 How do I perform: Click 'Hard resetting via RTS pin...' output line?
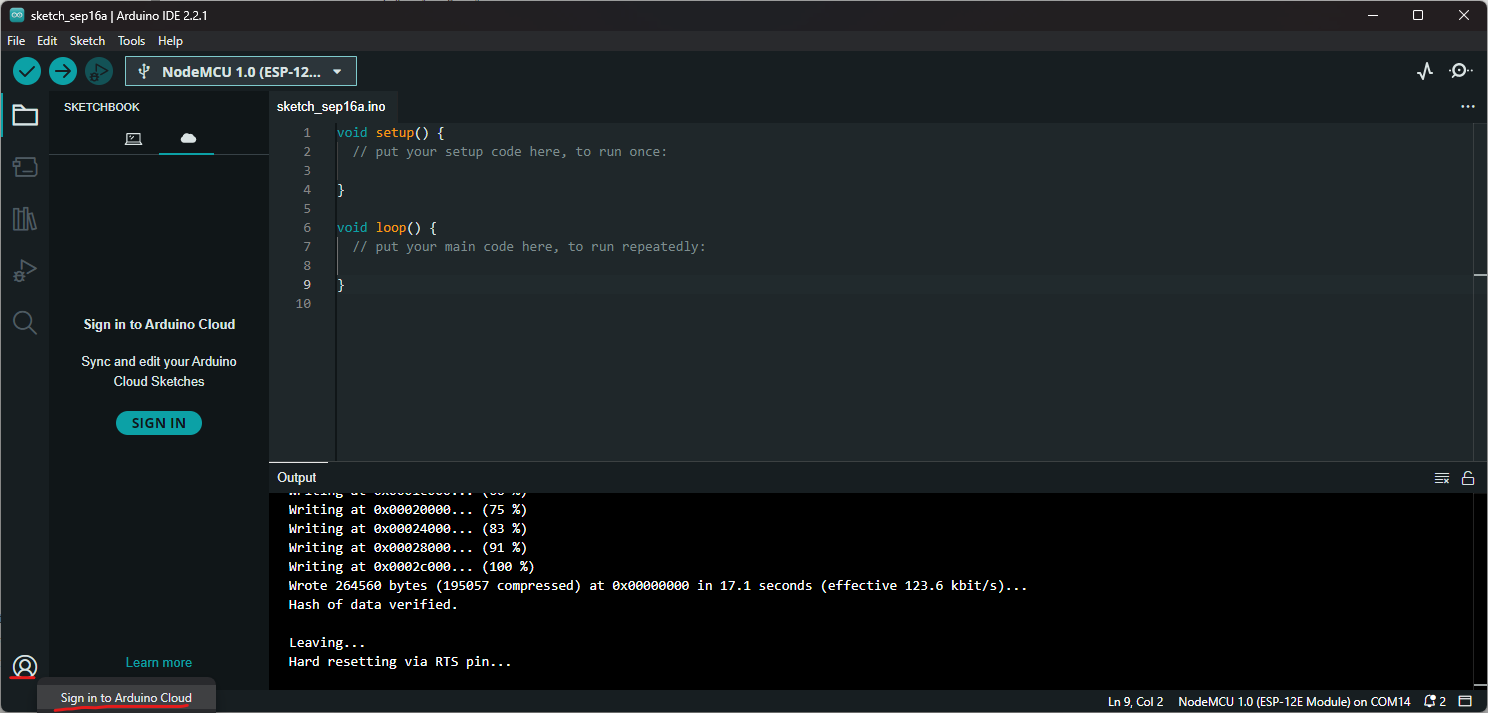(x=400, y=661)
